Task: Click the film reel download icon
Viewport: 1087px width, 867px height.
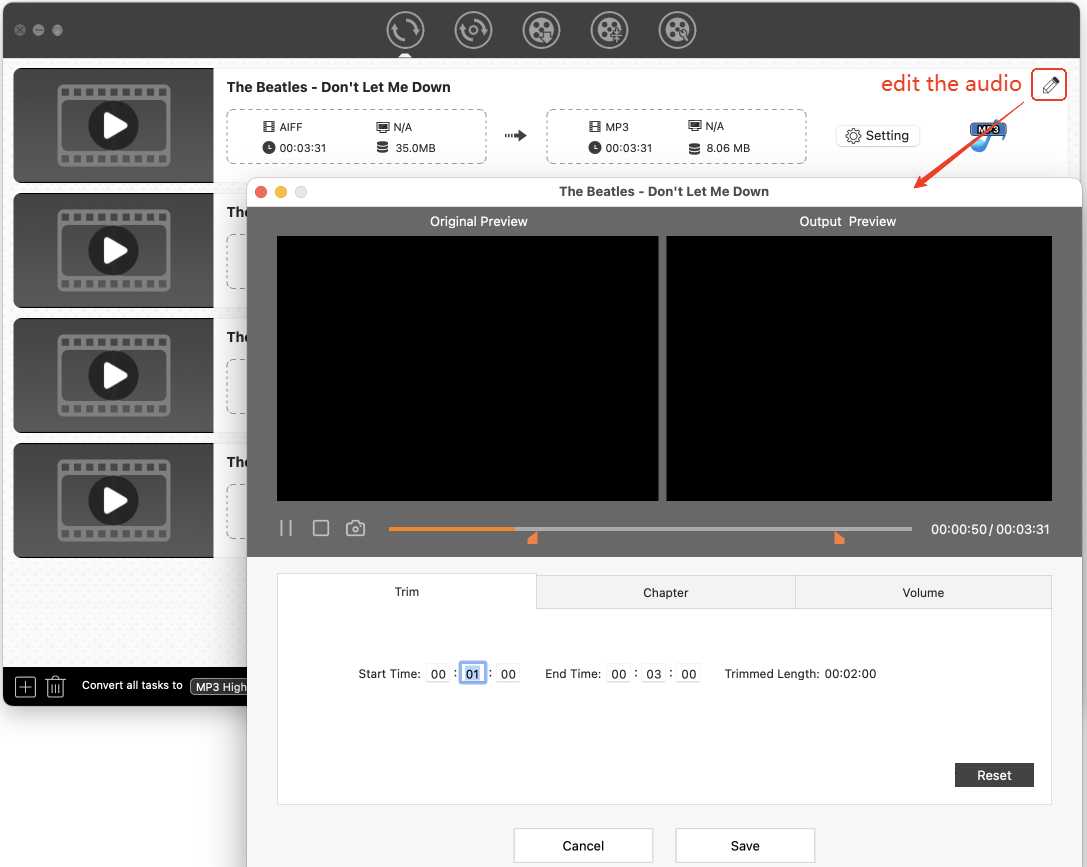Action: (541, 31)
